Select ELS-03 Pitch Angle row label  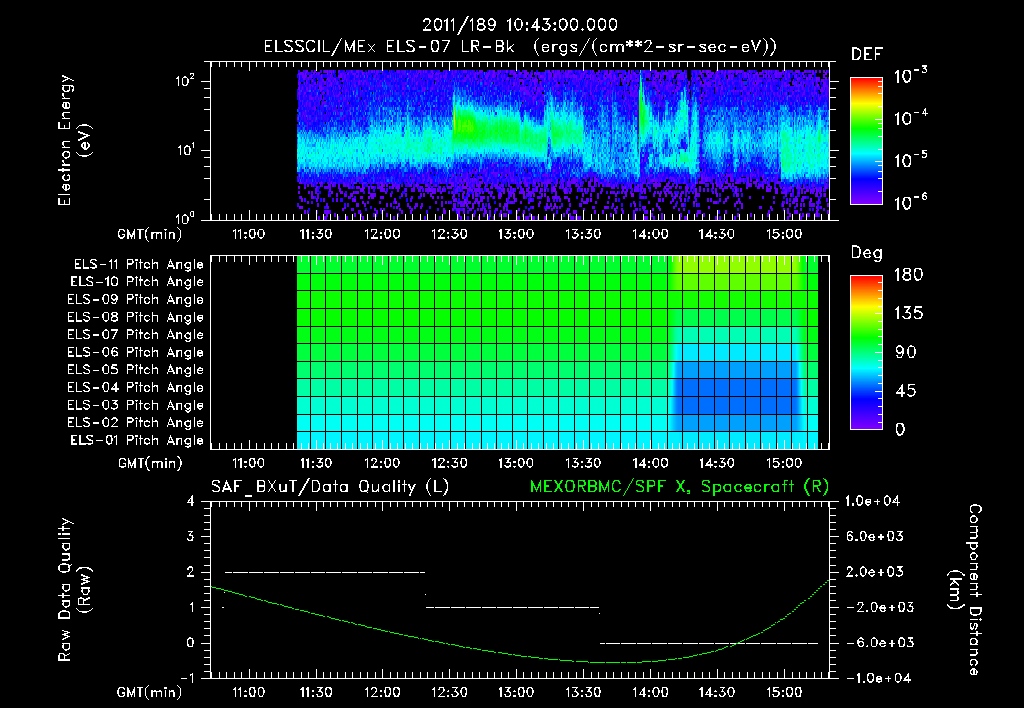point(136,406)
